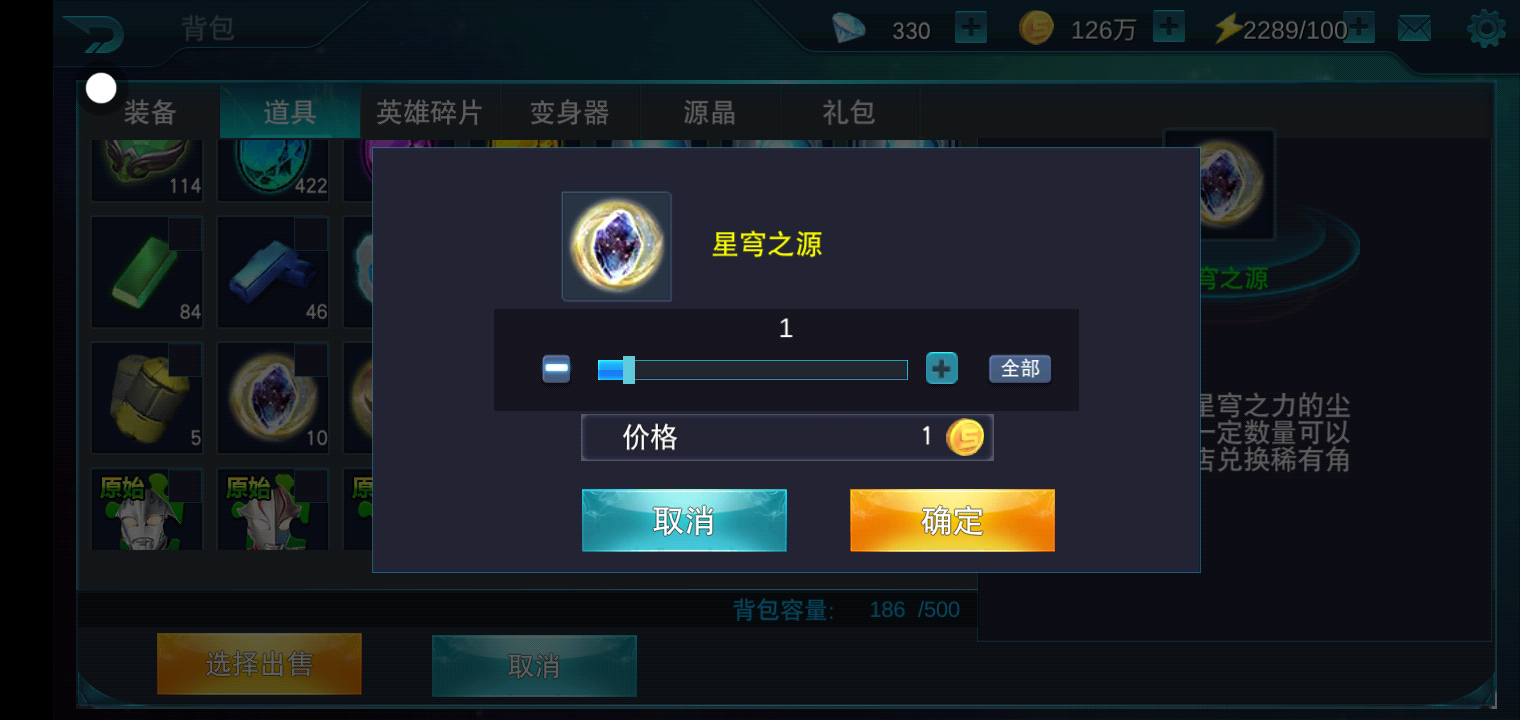Confirm sale with the orange 确定 button
This screenshot has width=1520, height=720.
point(952,520)
